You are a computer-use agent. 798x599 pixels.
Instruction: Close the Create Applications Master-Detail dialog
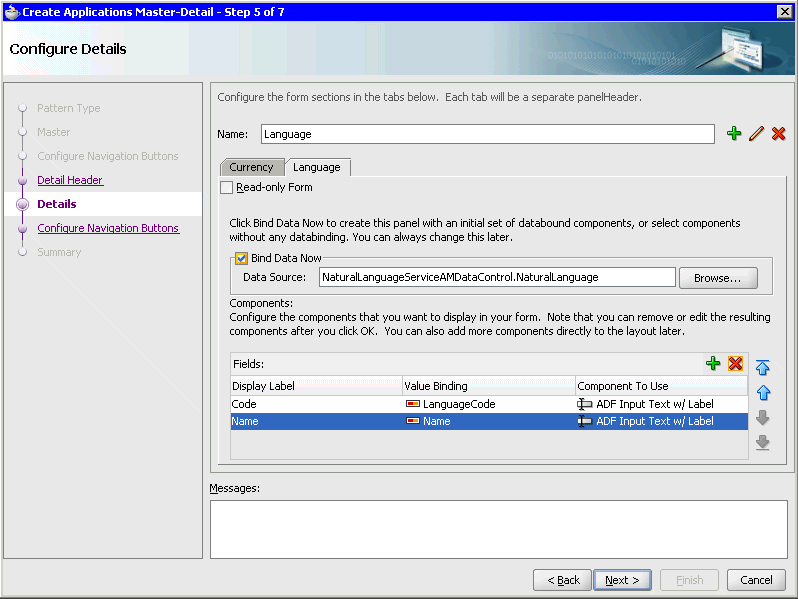[784, 11]
